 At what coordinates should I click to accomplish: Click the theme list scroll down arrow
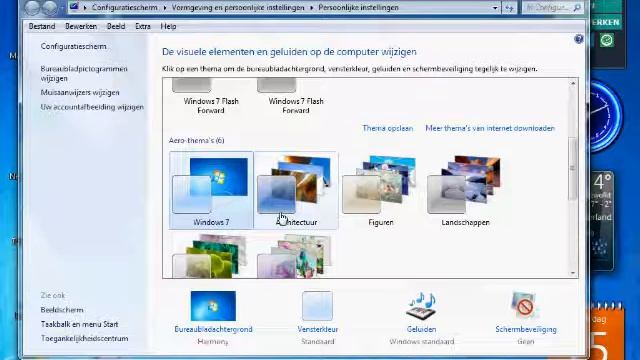point(573,273)
